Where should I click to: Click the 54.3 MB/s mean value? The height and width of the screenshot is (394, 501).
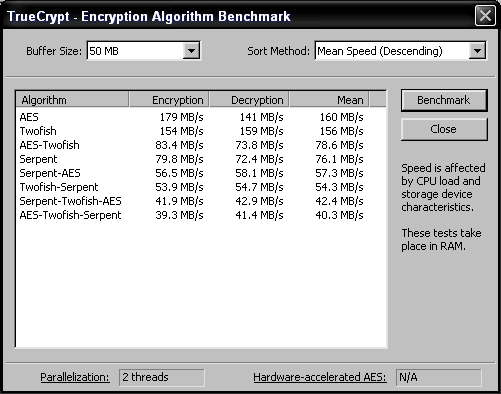click(x=339, y=187)
